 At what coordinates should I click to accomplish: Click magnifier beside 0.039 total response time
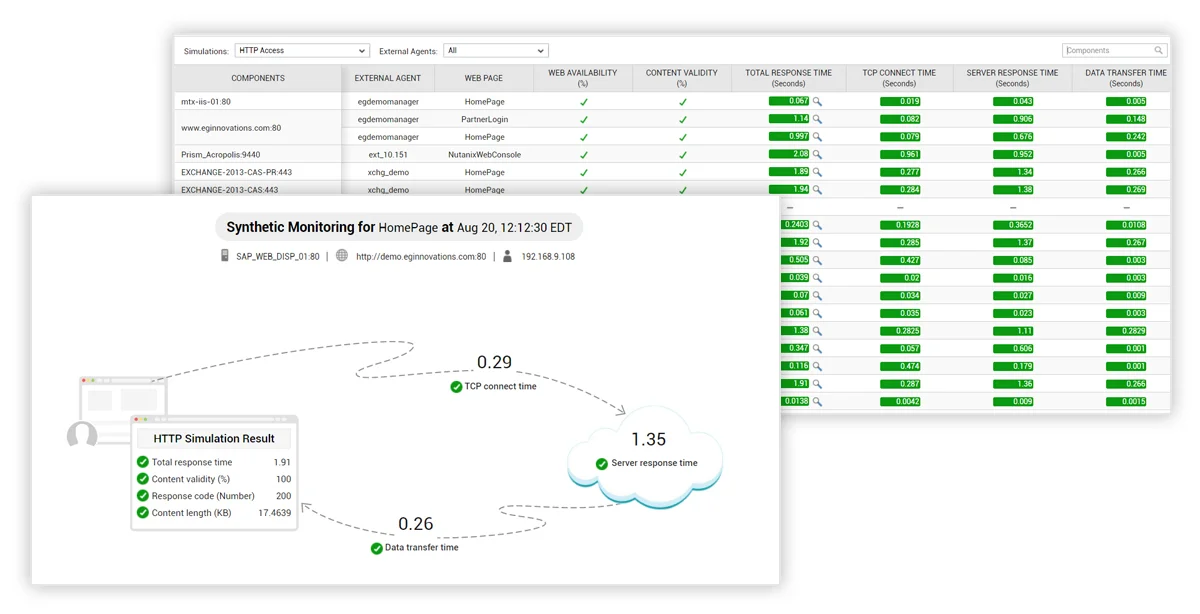(x=817, y=278)
